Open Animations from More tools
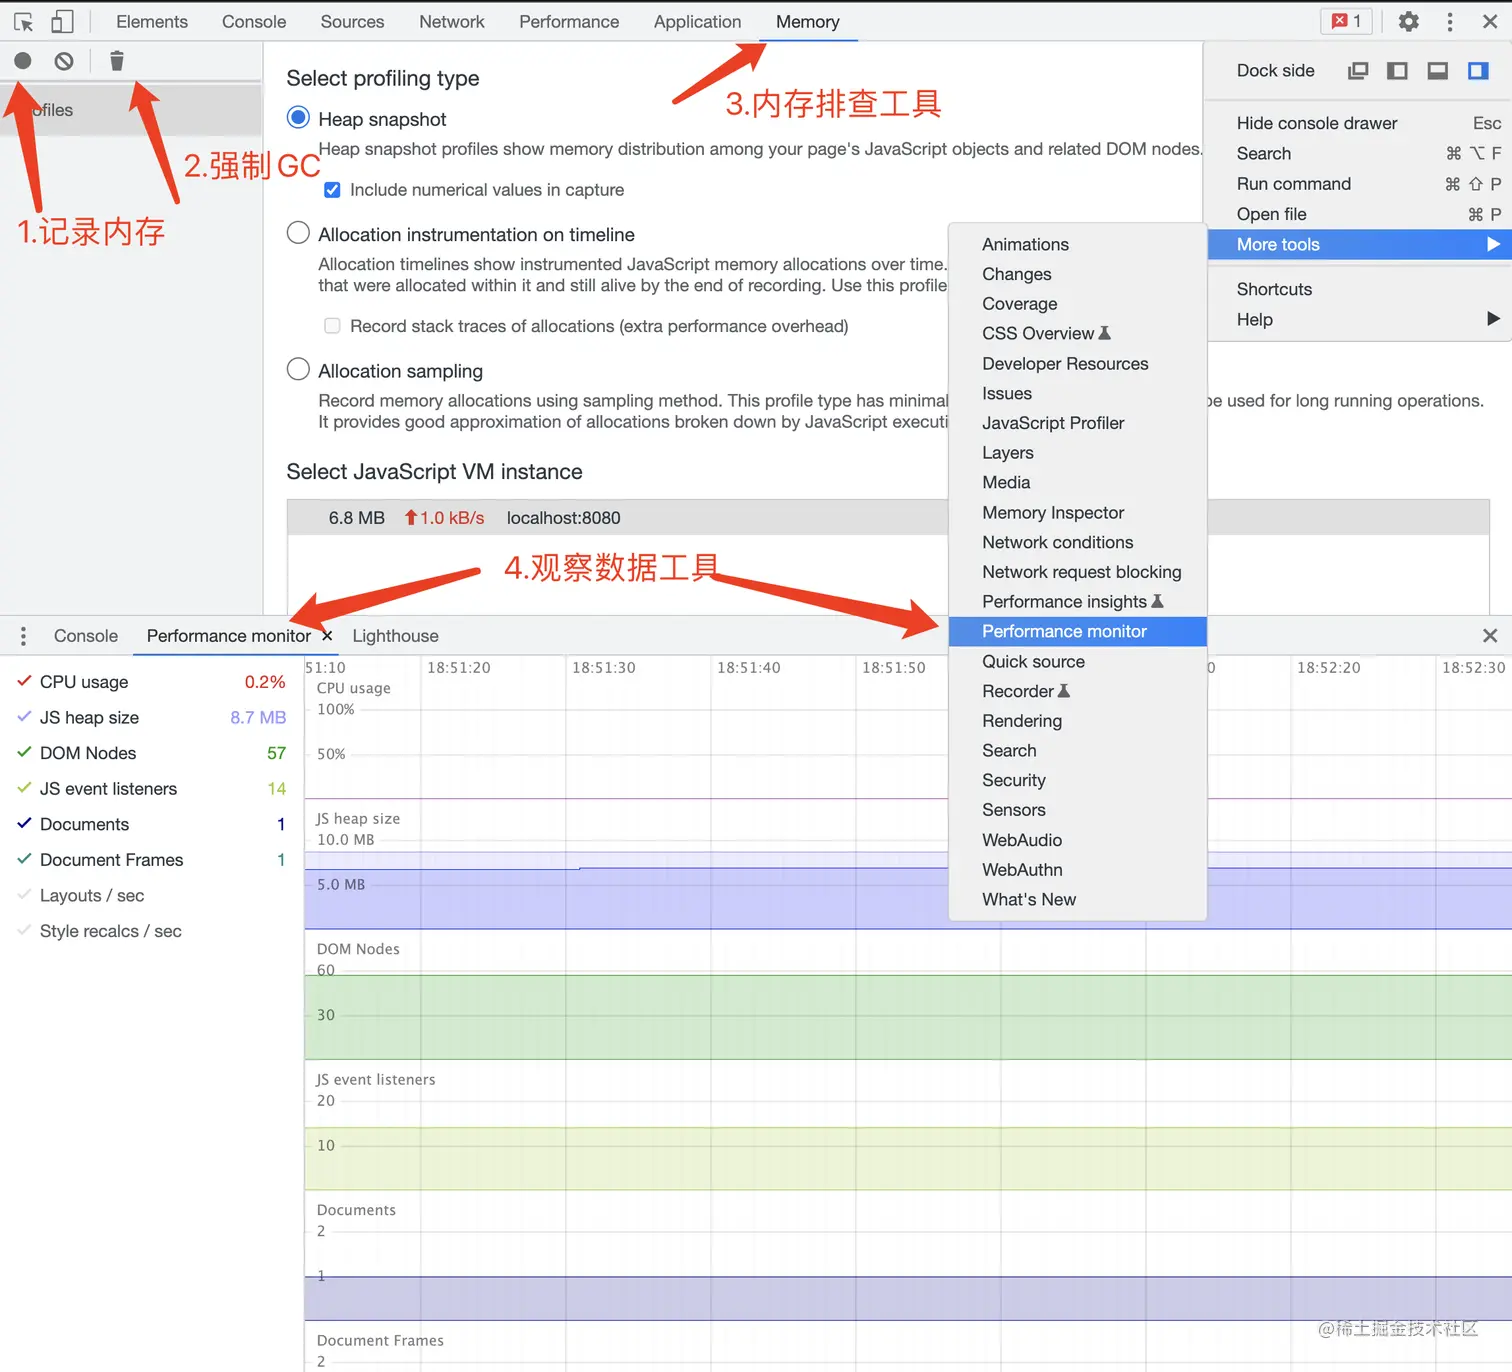Image resolution: width=1512 pixels, height=1372 pixels. pos(1078,244)
